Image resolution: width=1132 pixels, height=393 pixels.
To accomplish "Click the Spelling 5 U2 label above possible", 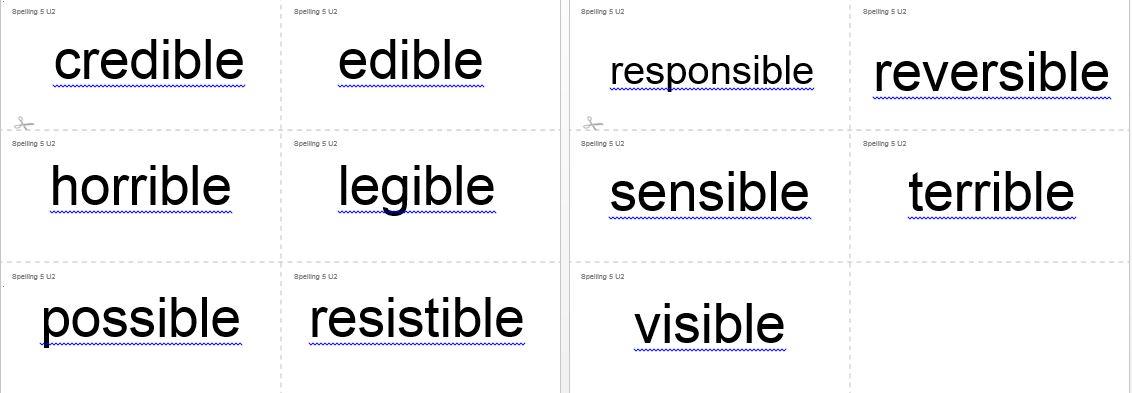I will pos(33,277).
